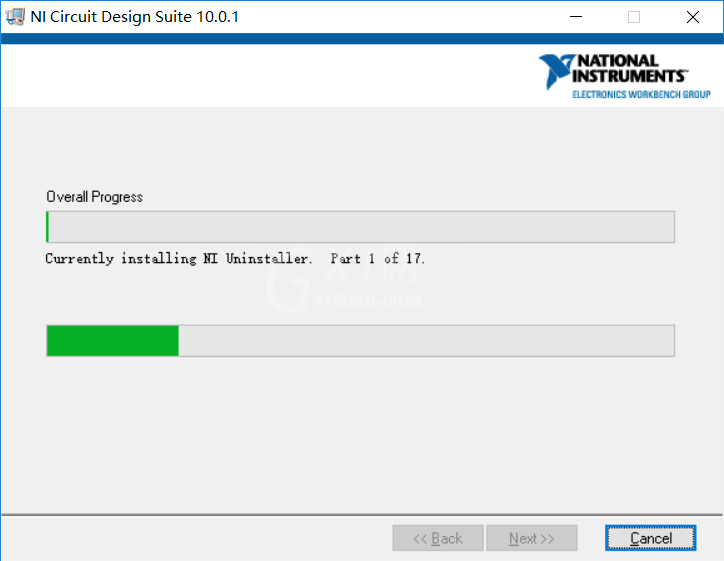Click the installer icon in title bar
This screenshot has height=561, width=724.
[15, 17]
